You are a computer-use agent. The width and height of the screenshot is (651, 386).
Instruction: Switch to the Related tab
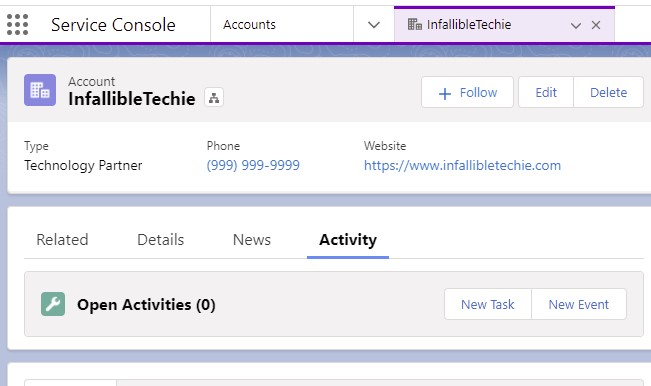point(62,239)
